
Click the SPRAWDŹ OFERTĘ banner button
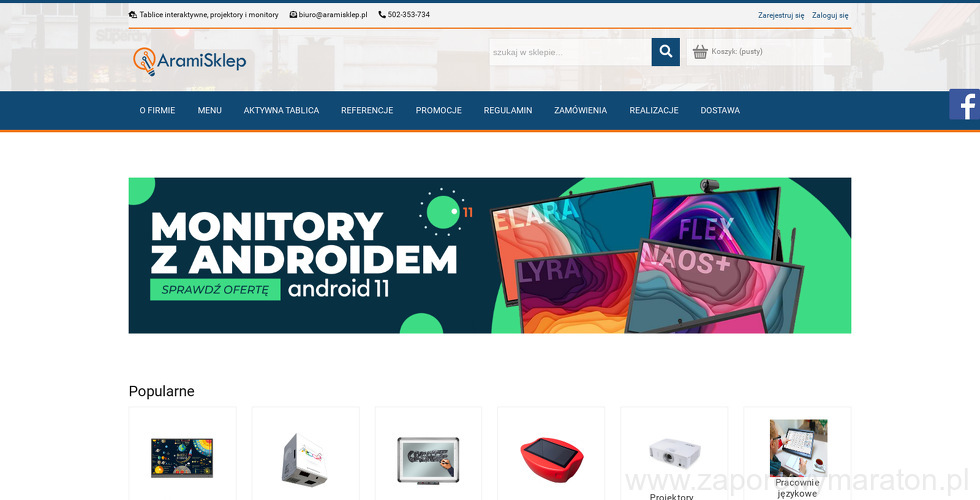coord(215,289)
